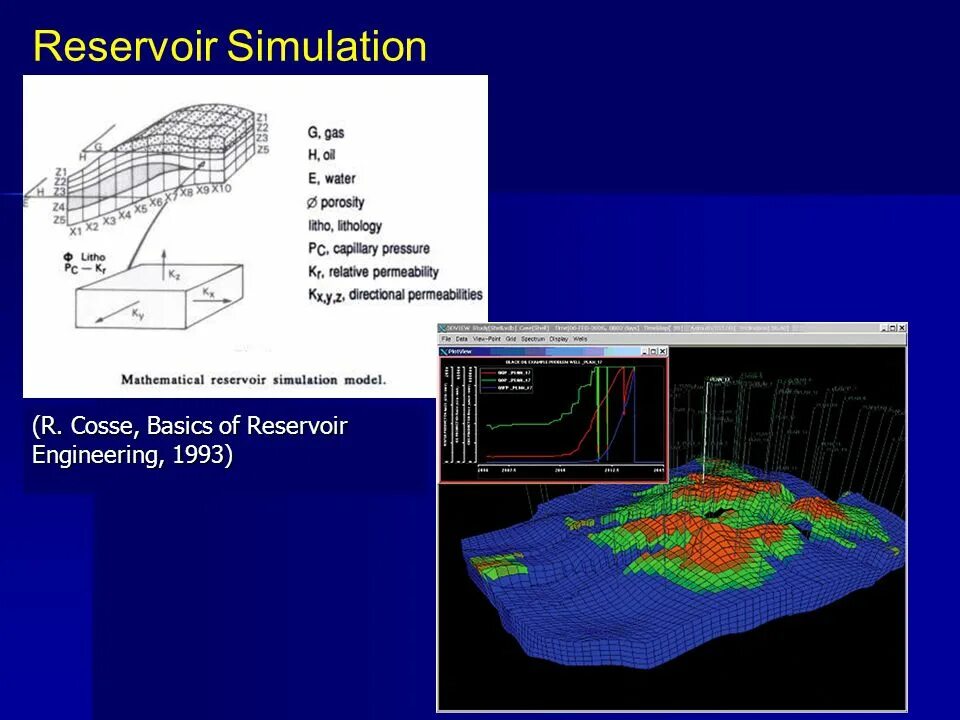Click the 'E, water' legend line
960x720 pixels.
click(x=331, y=179)
